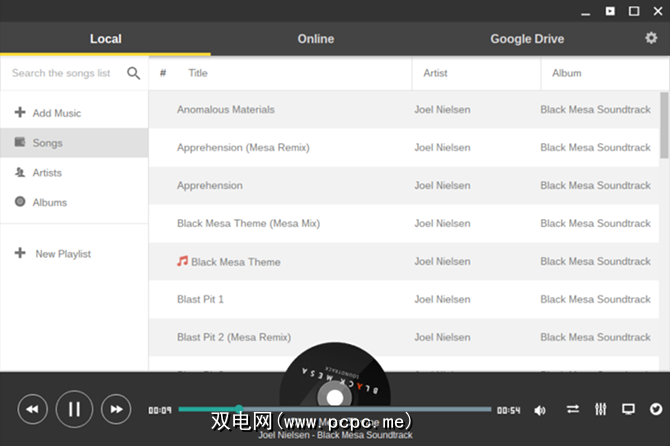This screenshot has width=670, height=446.
Task: Skip to the next track
Action: point(116,409)
